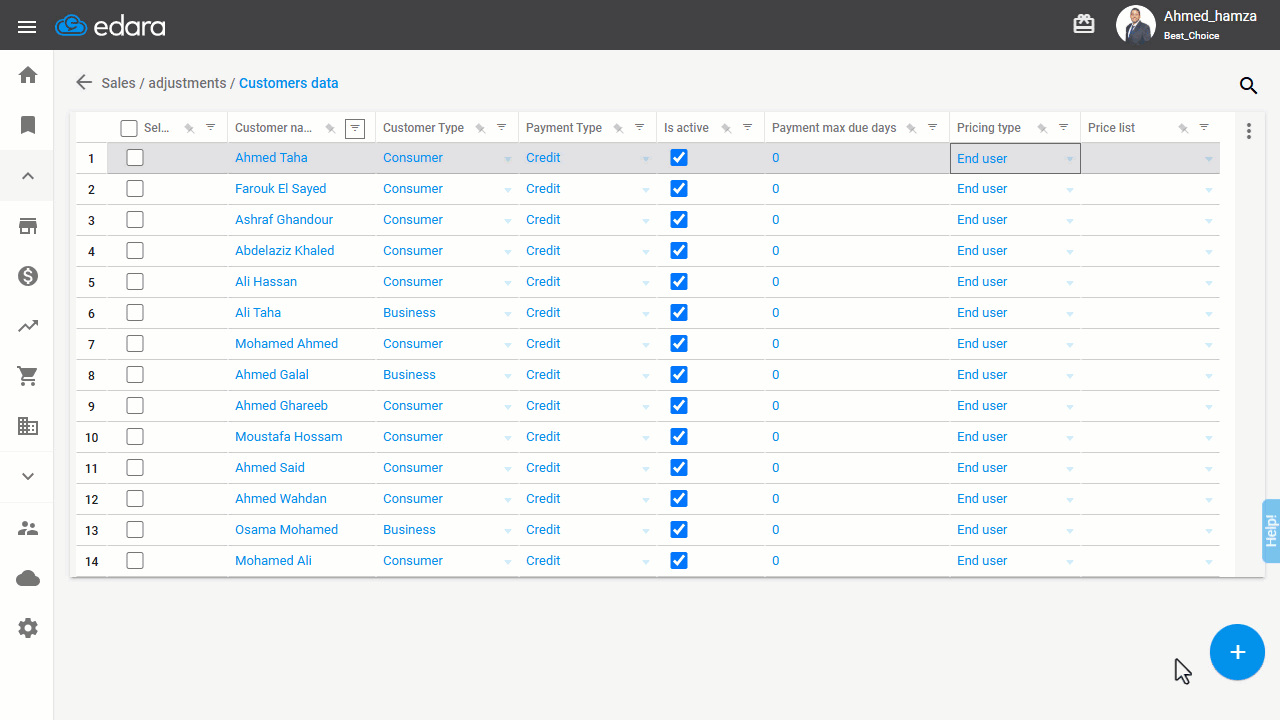Open the shopping cart sidebar icon
Screen dimensions: 1280x720
[28, 376]
